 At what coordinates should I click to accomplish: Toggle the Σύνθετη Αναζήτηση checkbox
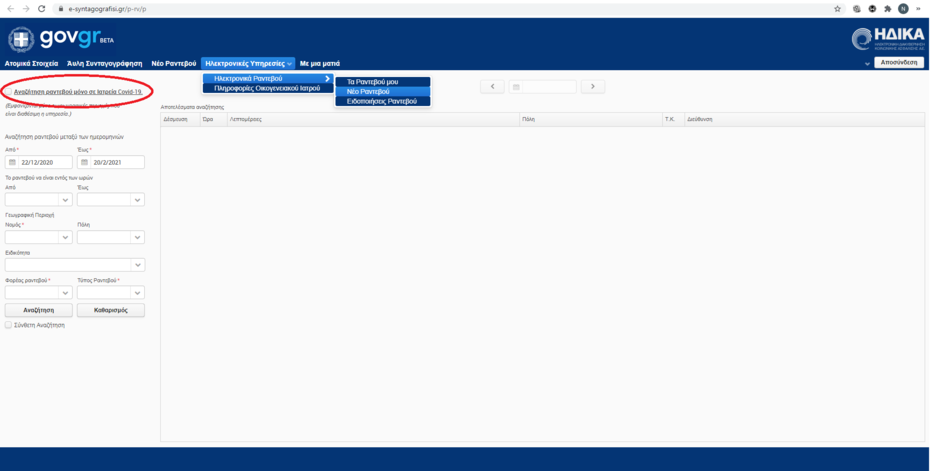8,325
